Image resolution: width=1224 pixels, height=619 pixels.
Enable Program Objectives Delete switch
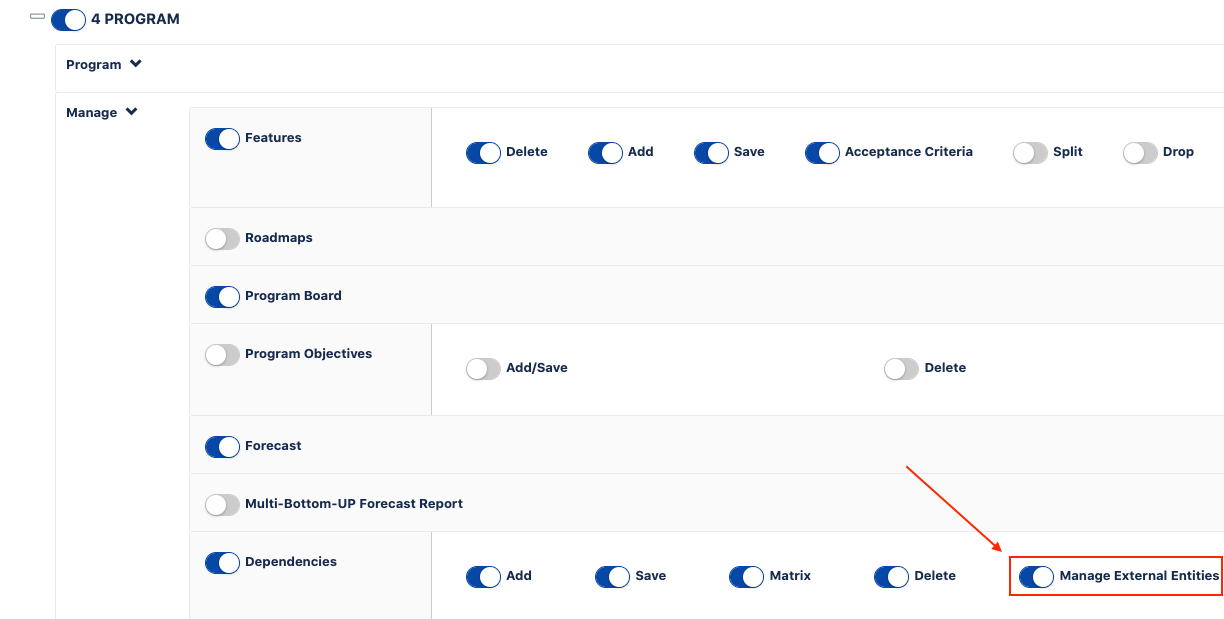click(x=901, y=368)
